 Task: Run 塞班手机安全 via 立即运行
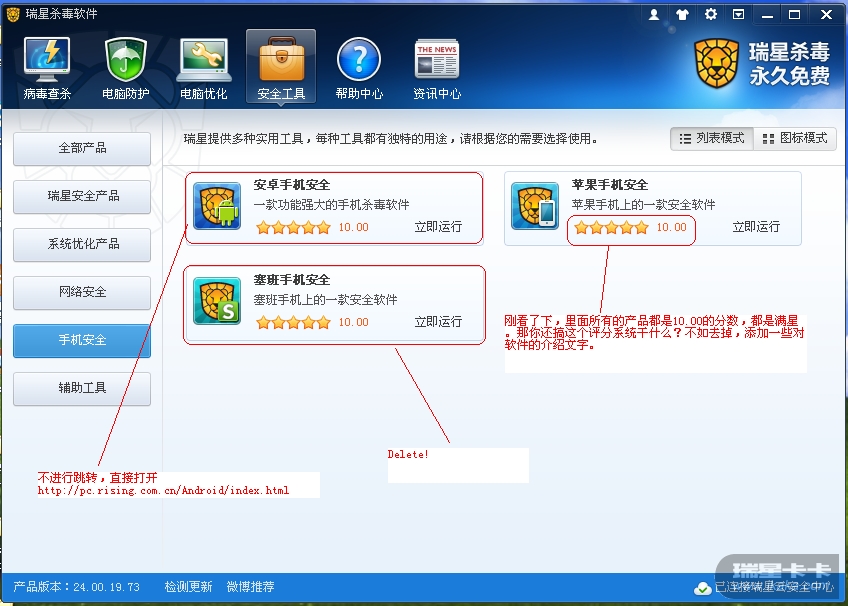tap(438, 322)
